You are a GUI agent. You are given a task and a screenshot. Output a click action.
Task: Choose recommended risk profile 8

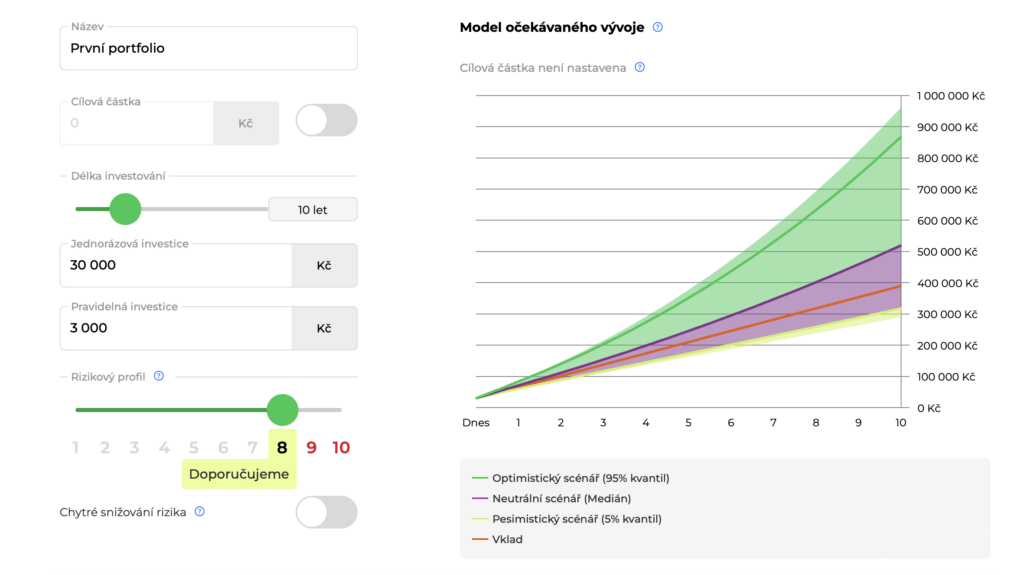tap(282, 448)
